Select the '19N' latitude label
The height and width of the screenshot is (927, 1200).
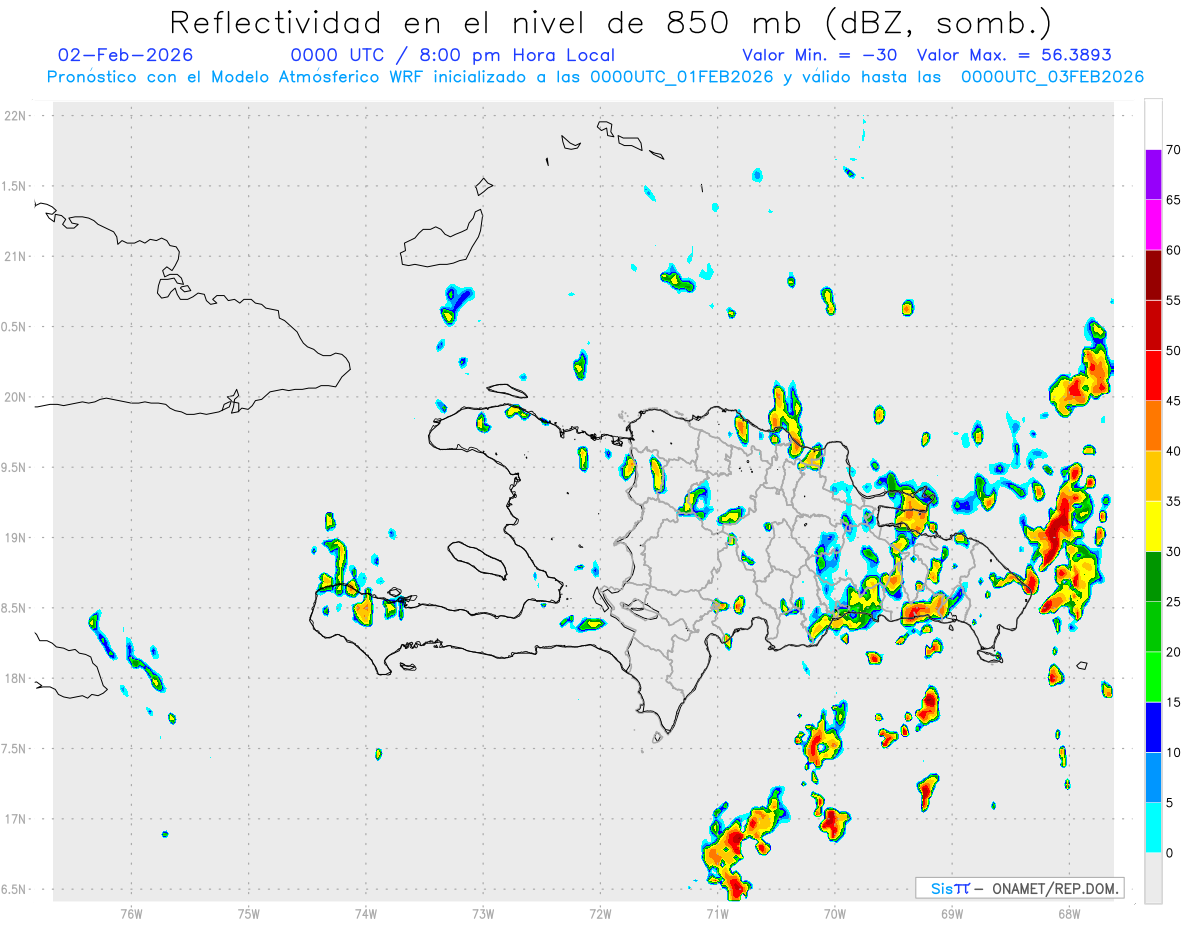coord(17,538)
